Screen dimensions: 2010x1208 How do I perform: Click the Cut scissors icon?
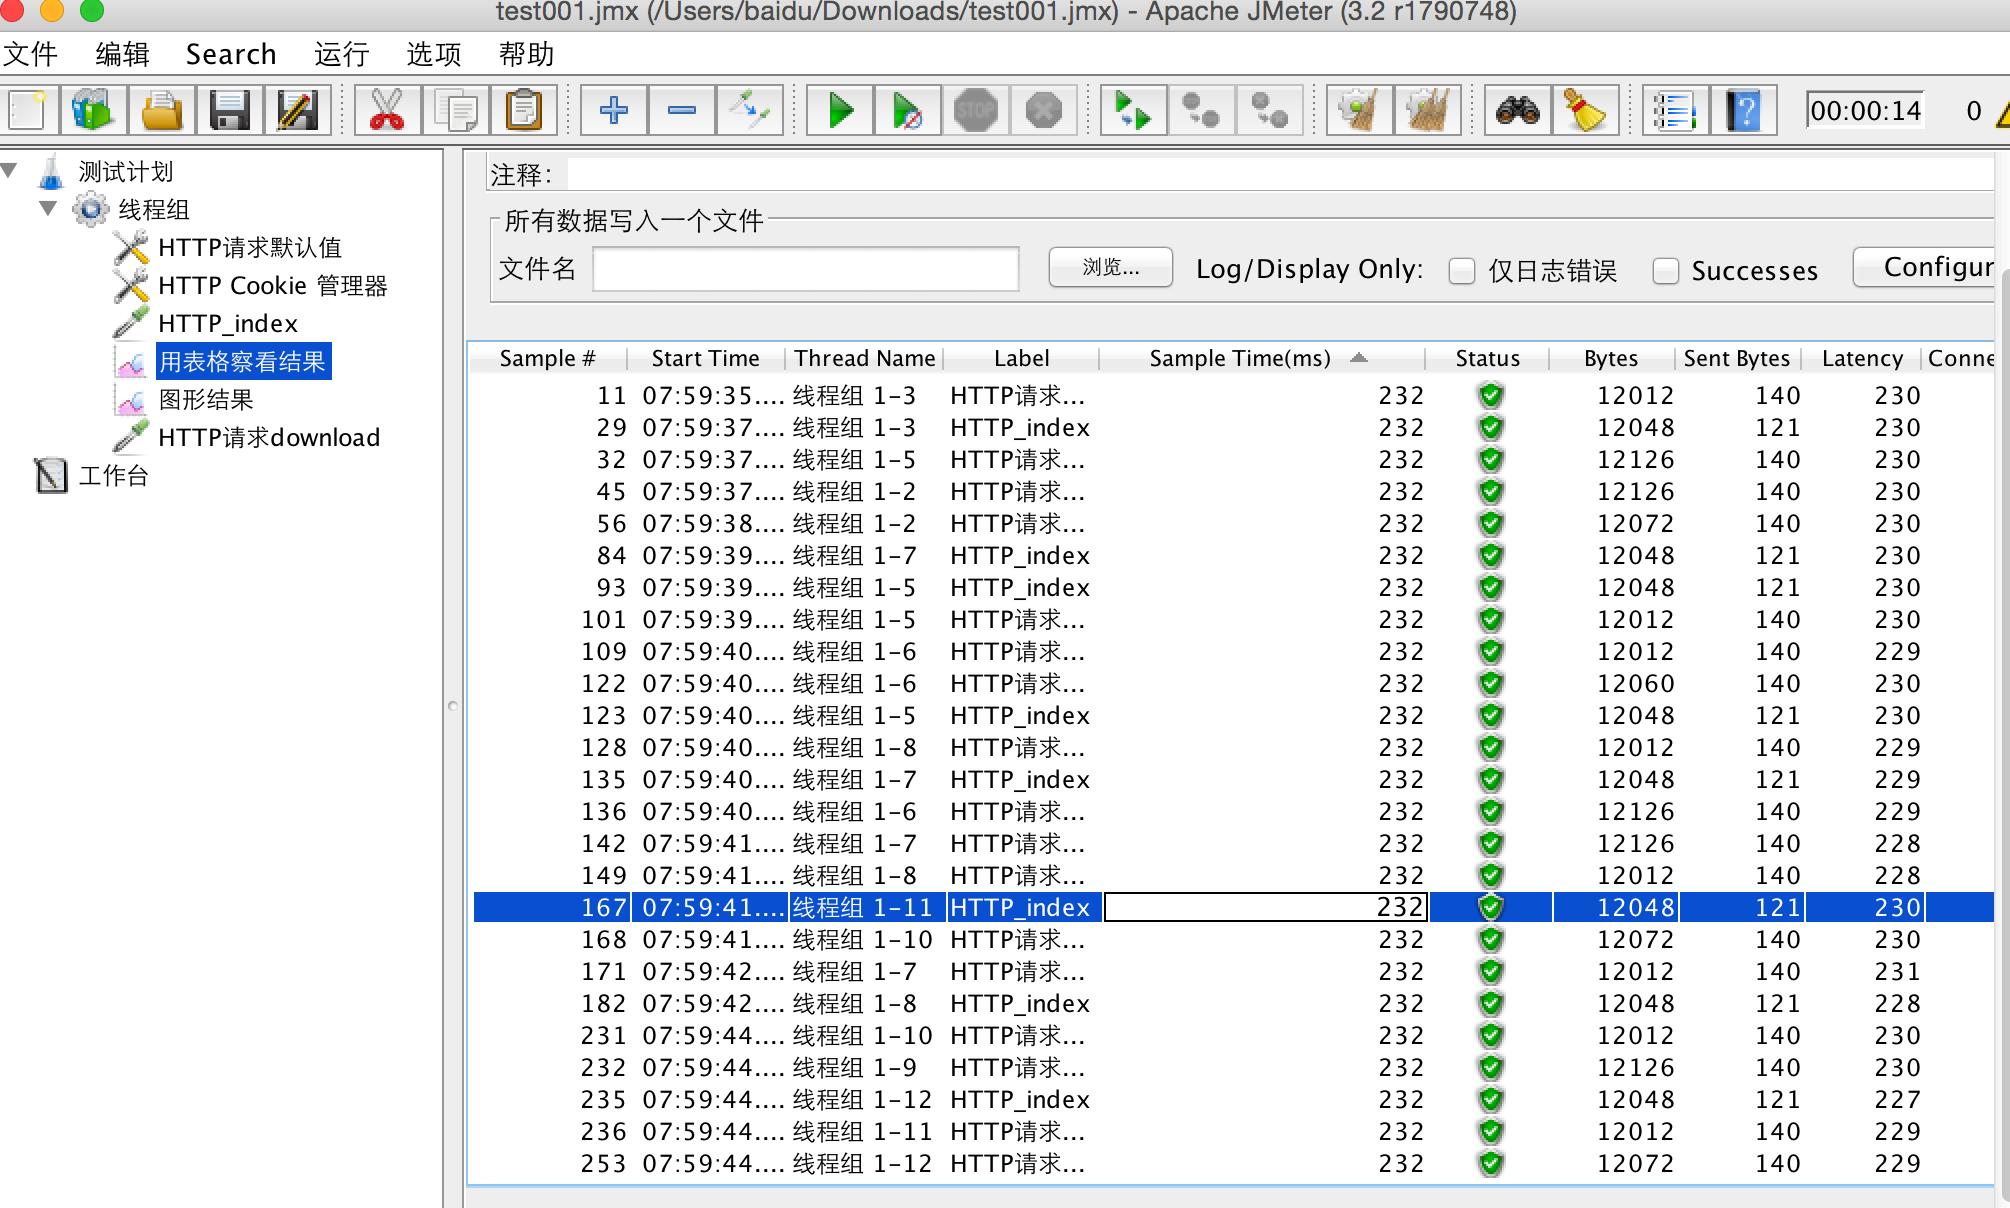click(387, 110)
